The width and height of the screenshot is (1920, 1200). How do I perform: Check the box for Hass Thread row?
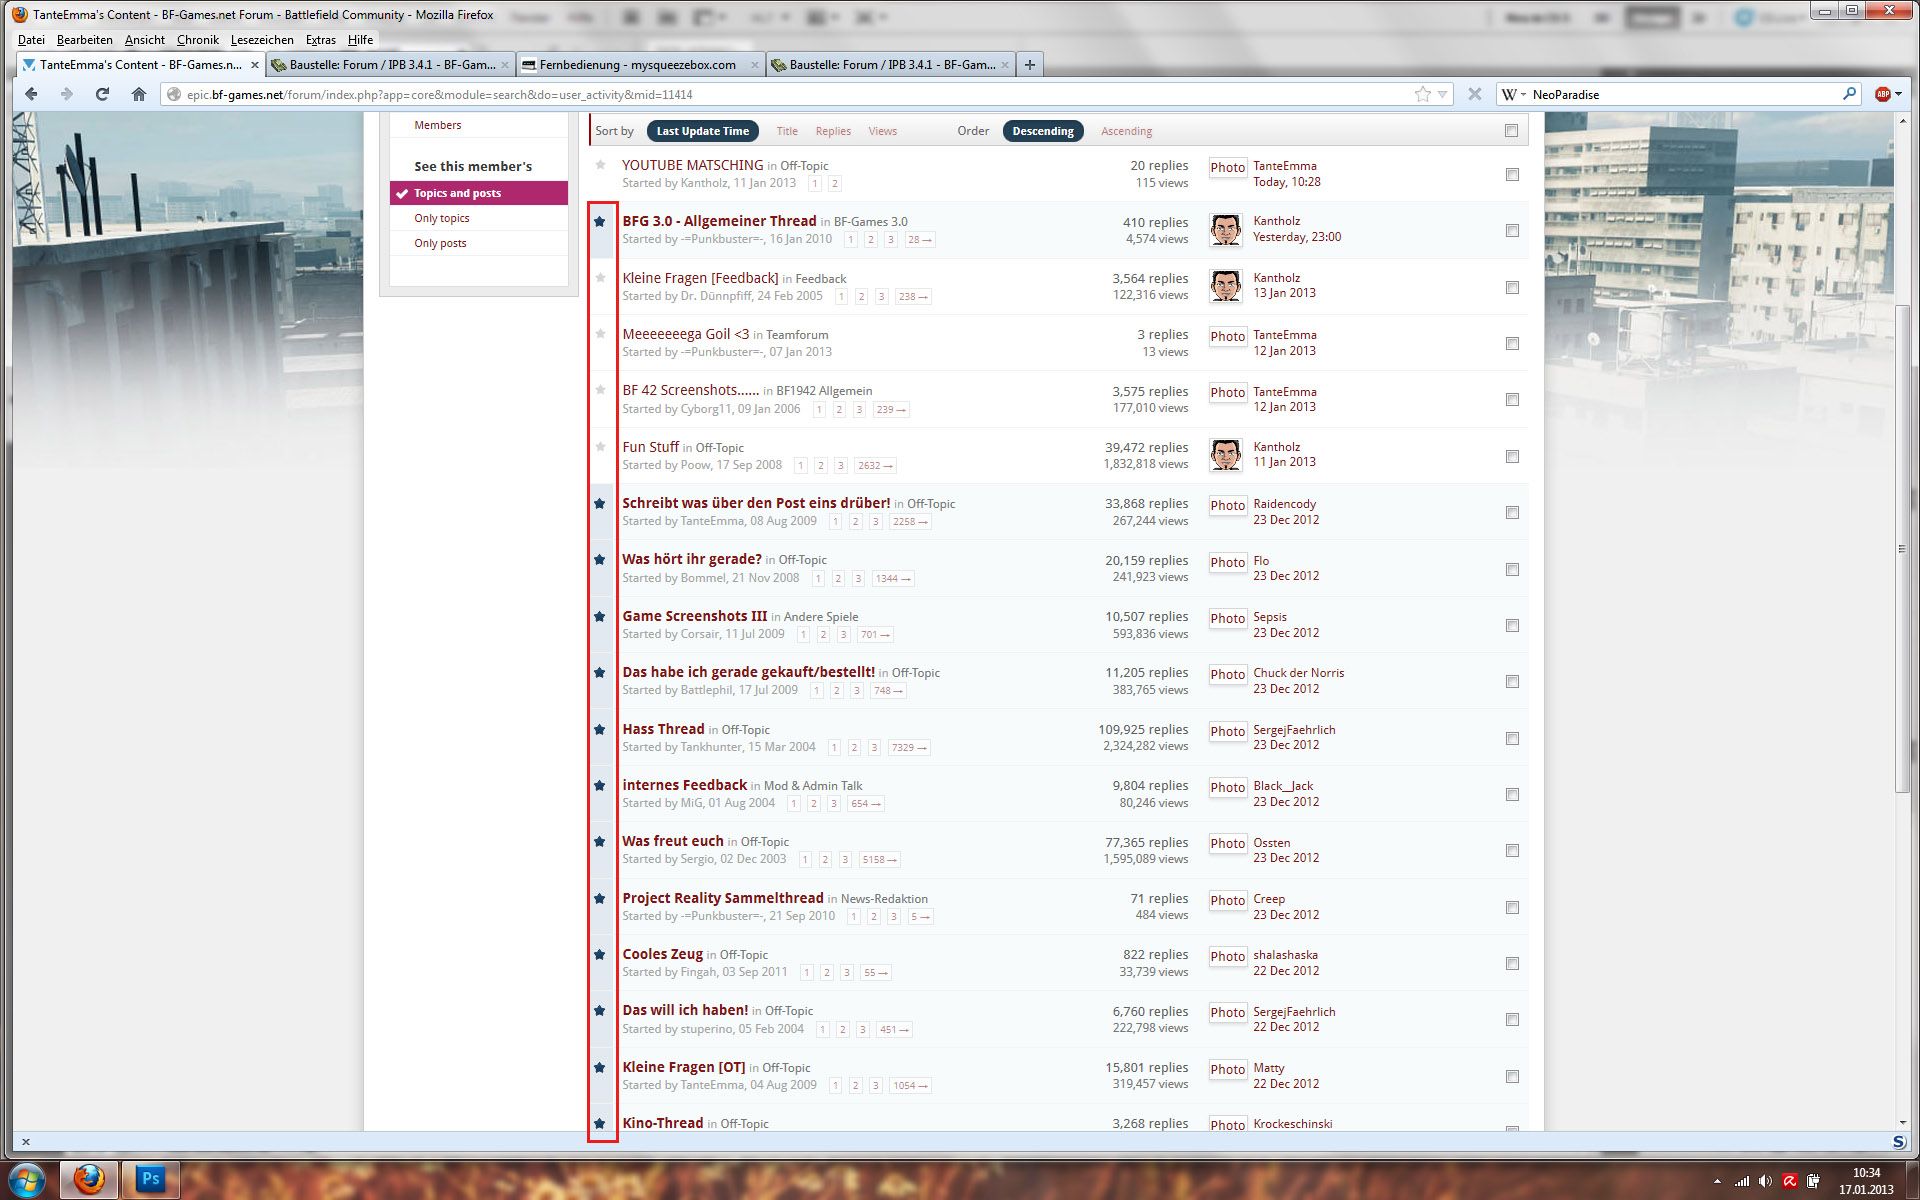point(1512,738)
